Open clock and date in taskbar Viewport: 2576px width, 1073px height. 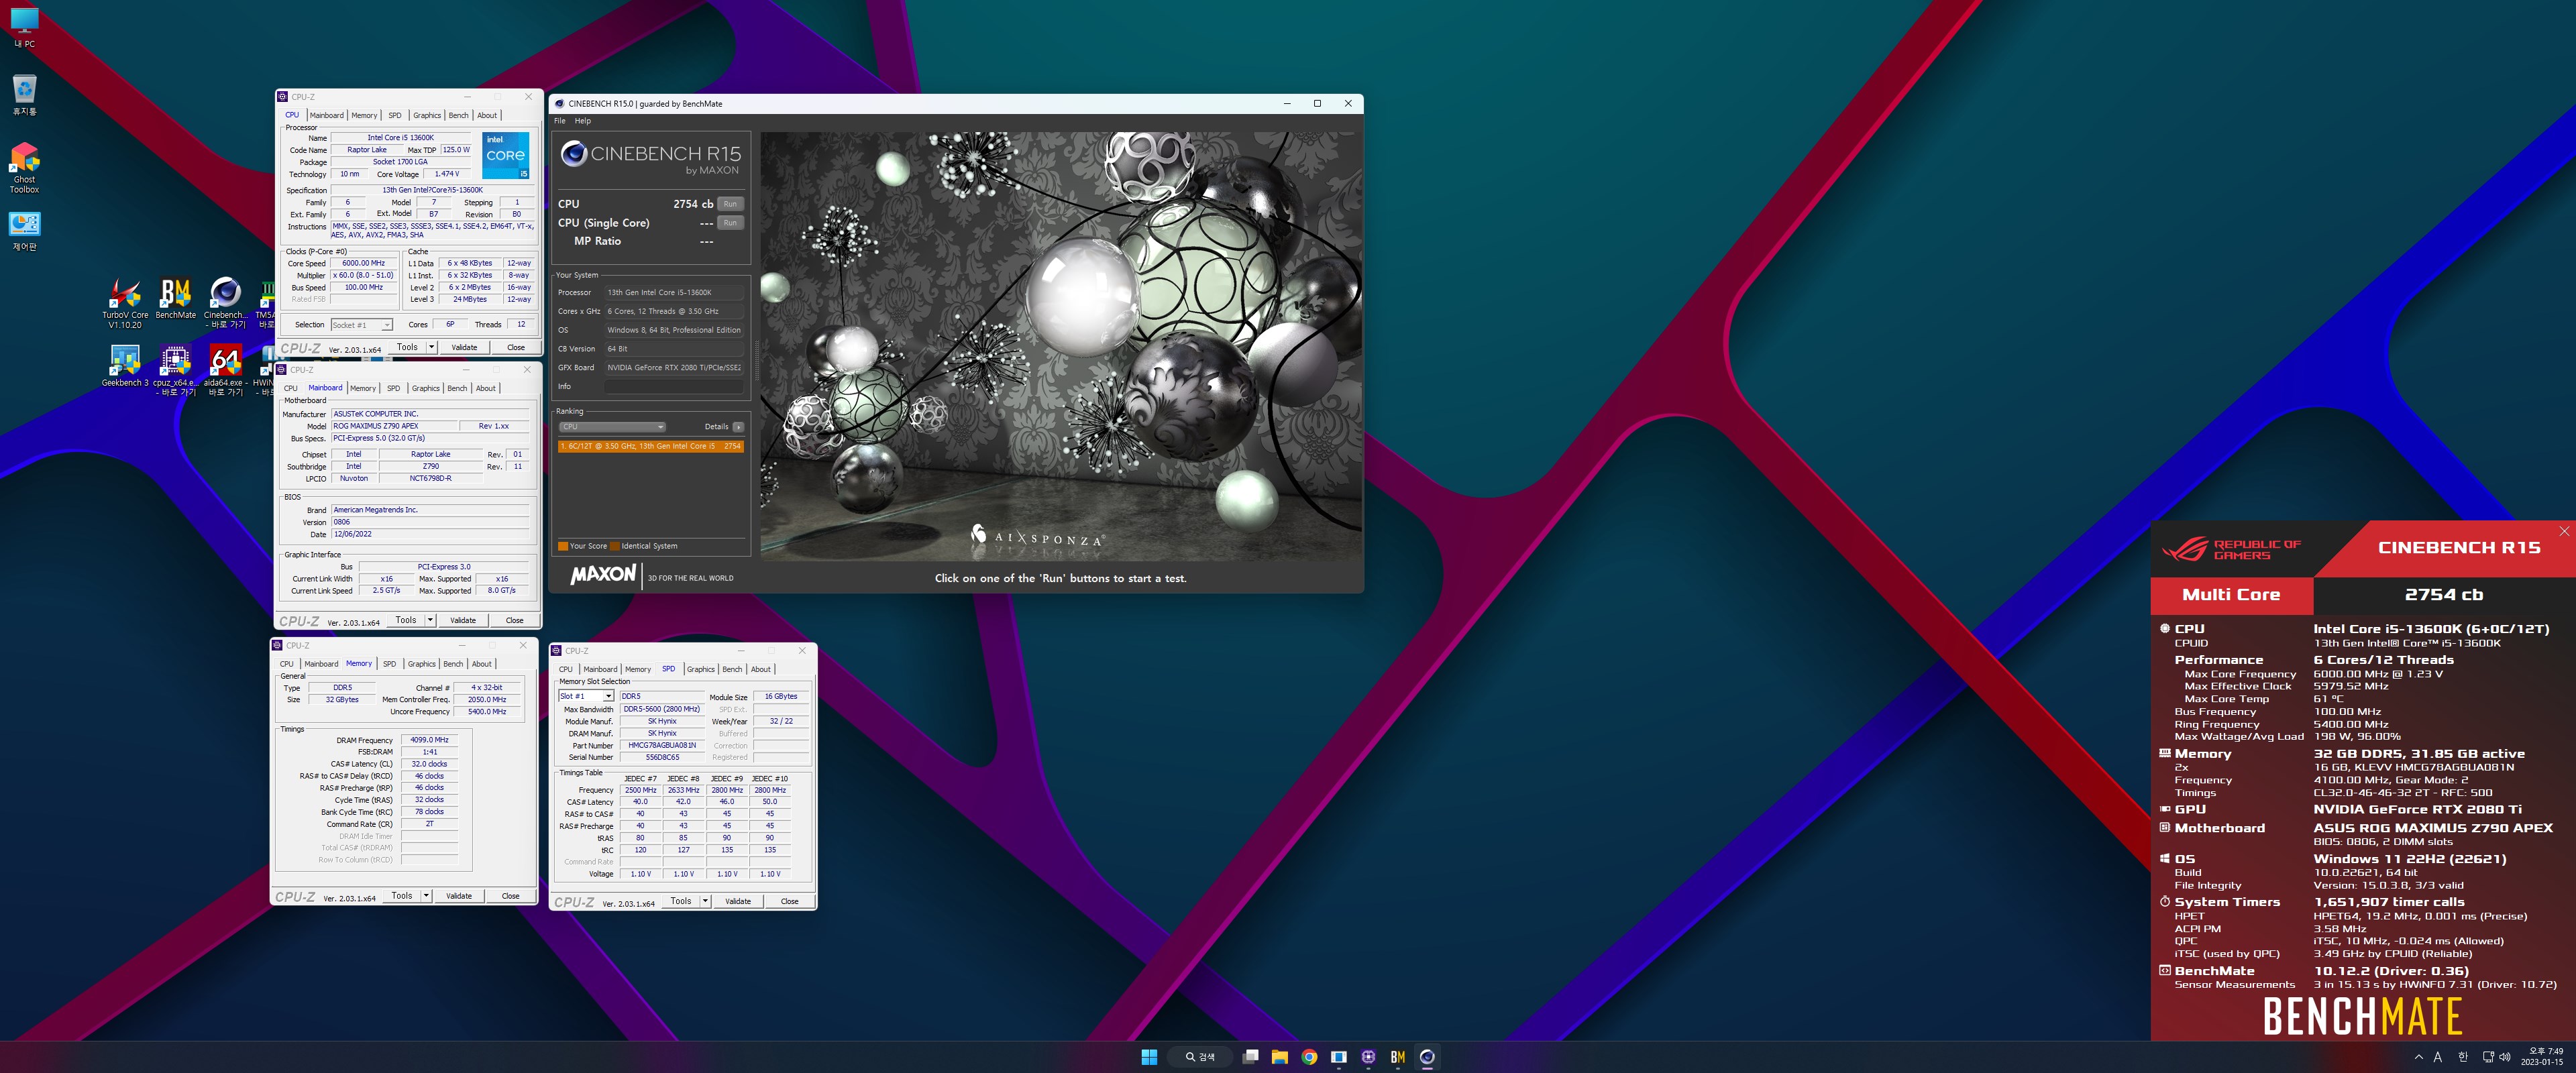point(2541,1056)
